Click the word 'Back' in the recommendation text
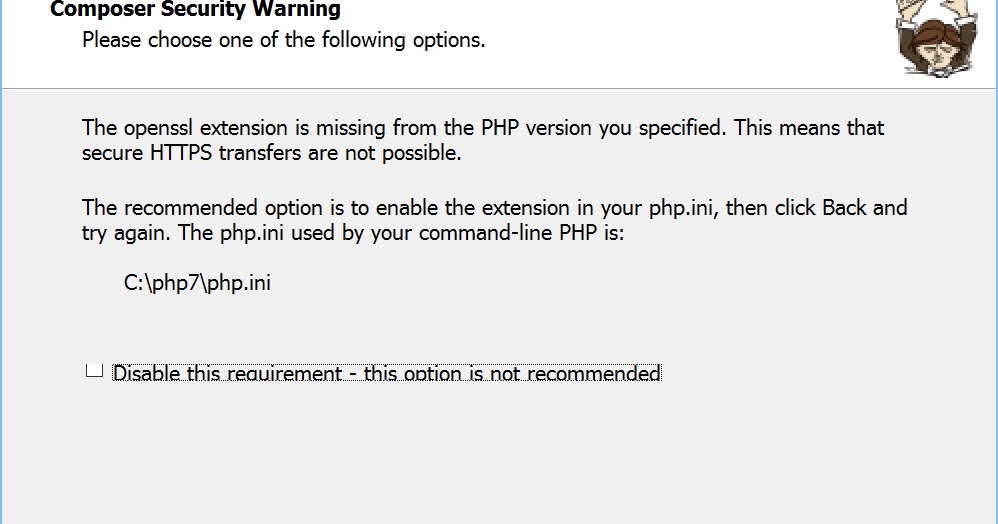 click(845, 208)
